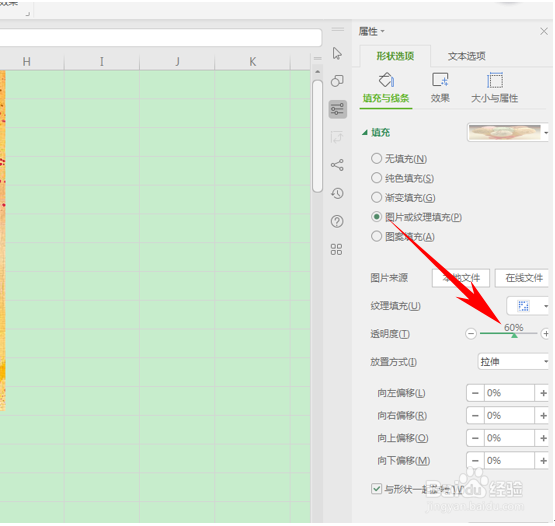The image size is (555, 526).
Task: Increase left offset (向左偏移) value
Action: [x=543, y=393]
